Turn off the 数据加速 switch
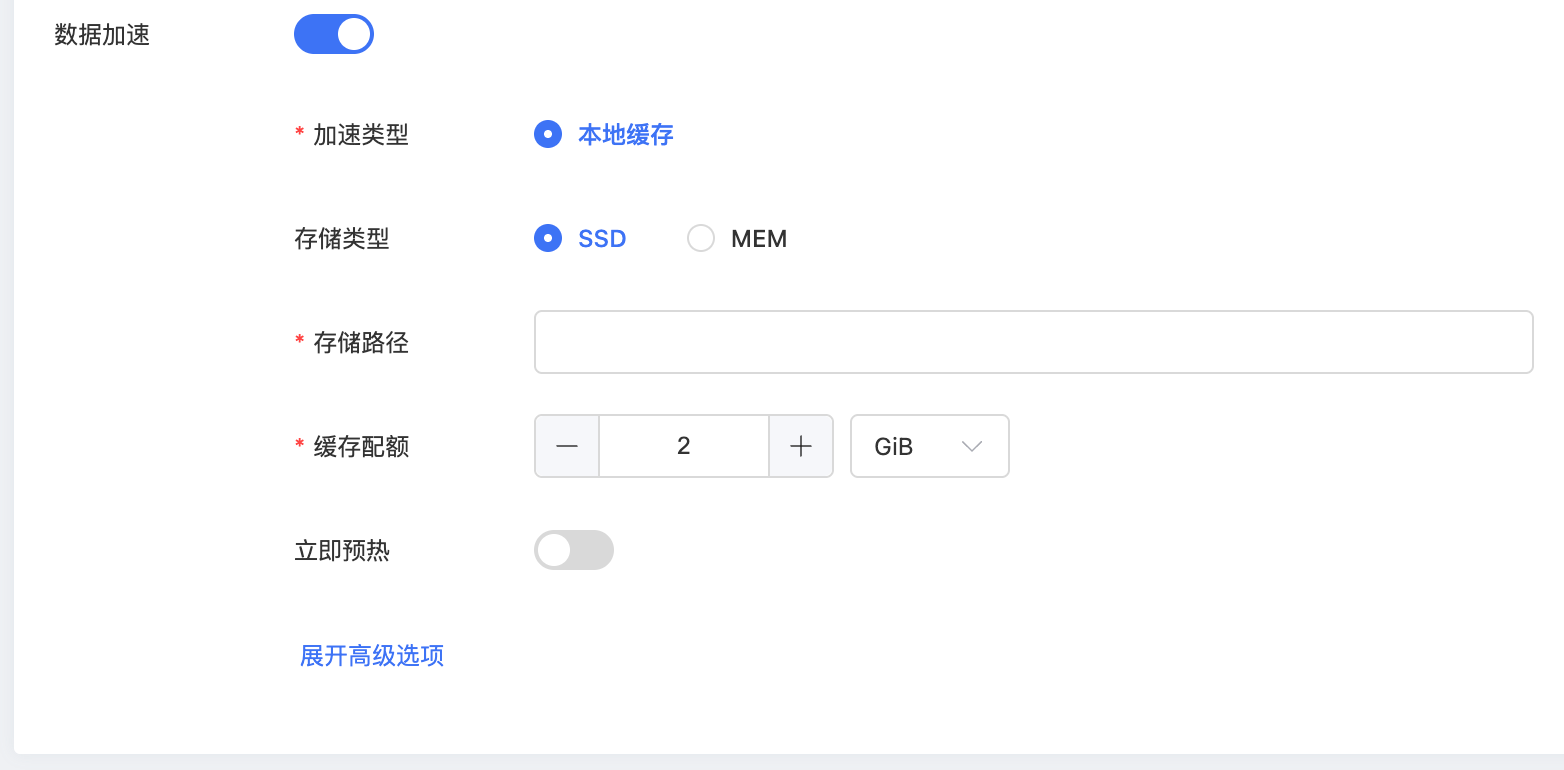 click(334, 34)
